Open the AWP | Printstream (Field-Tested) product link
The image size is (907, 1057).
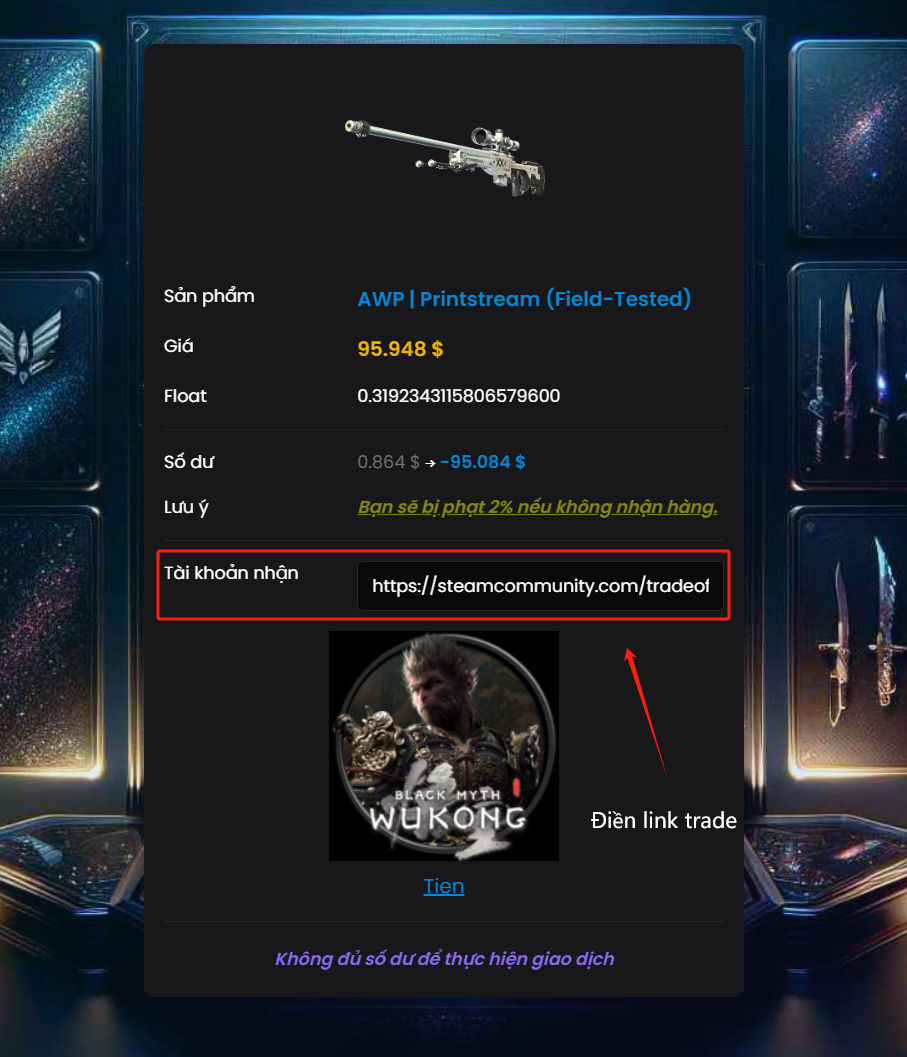(524, 299)
